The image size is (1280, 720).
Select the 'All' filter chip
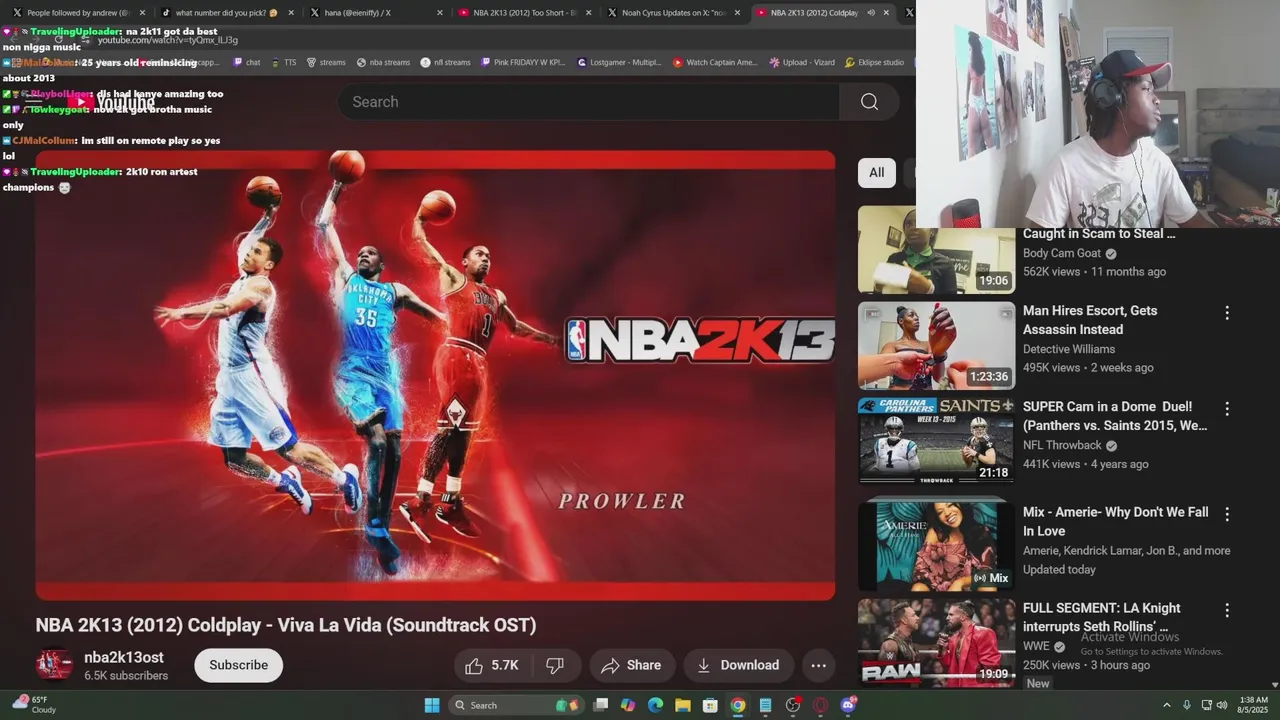tap(876, 172)
